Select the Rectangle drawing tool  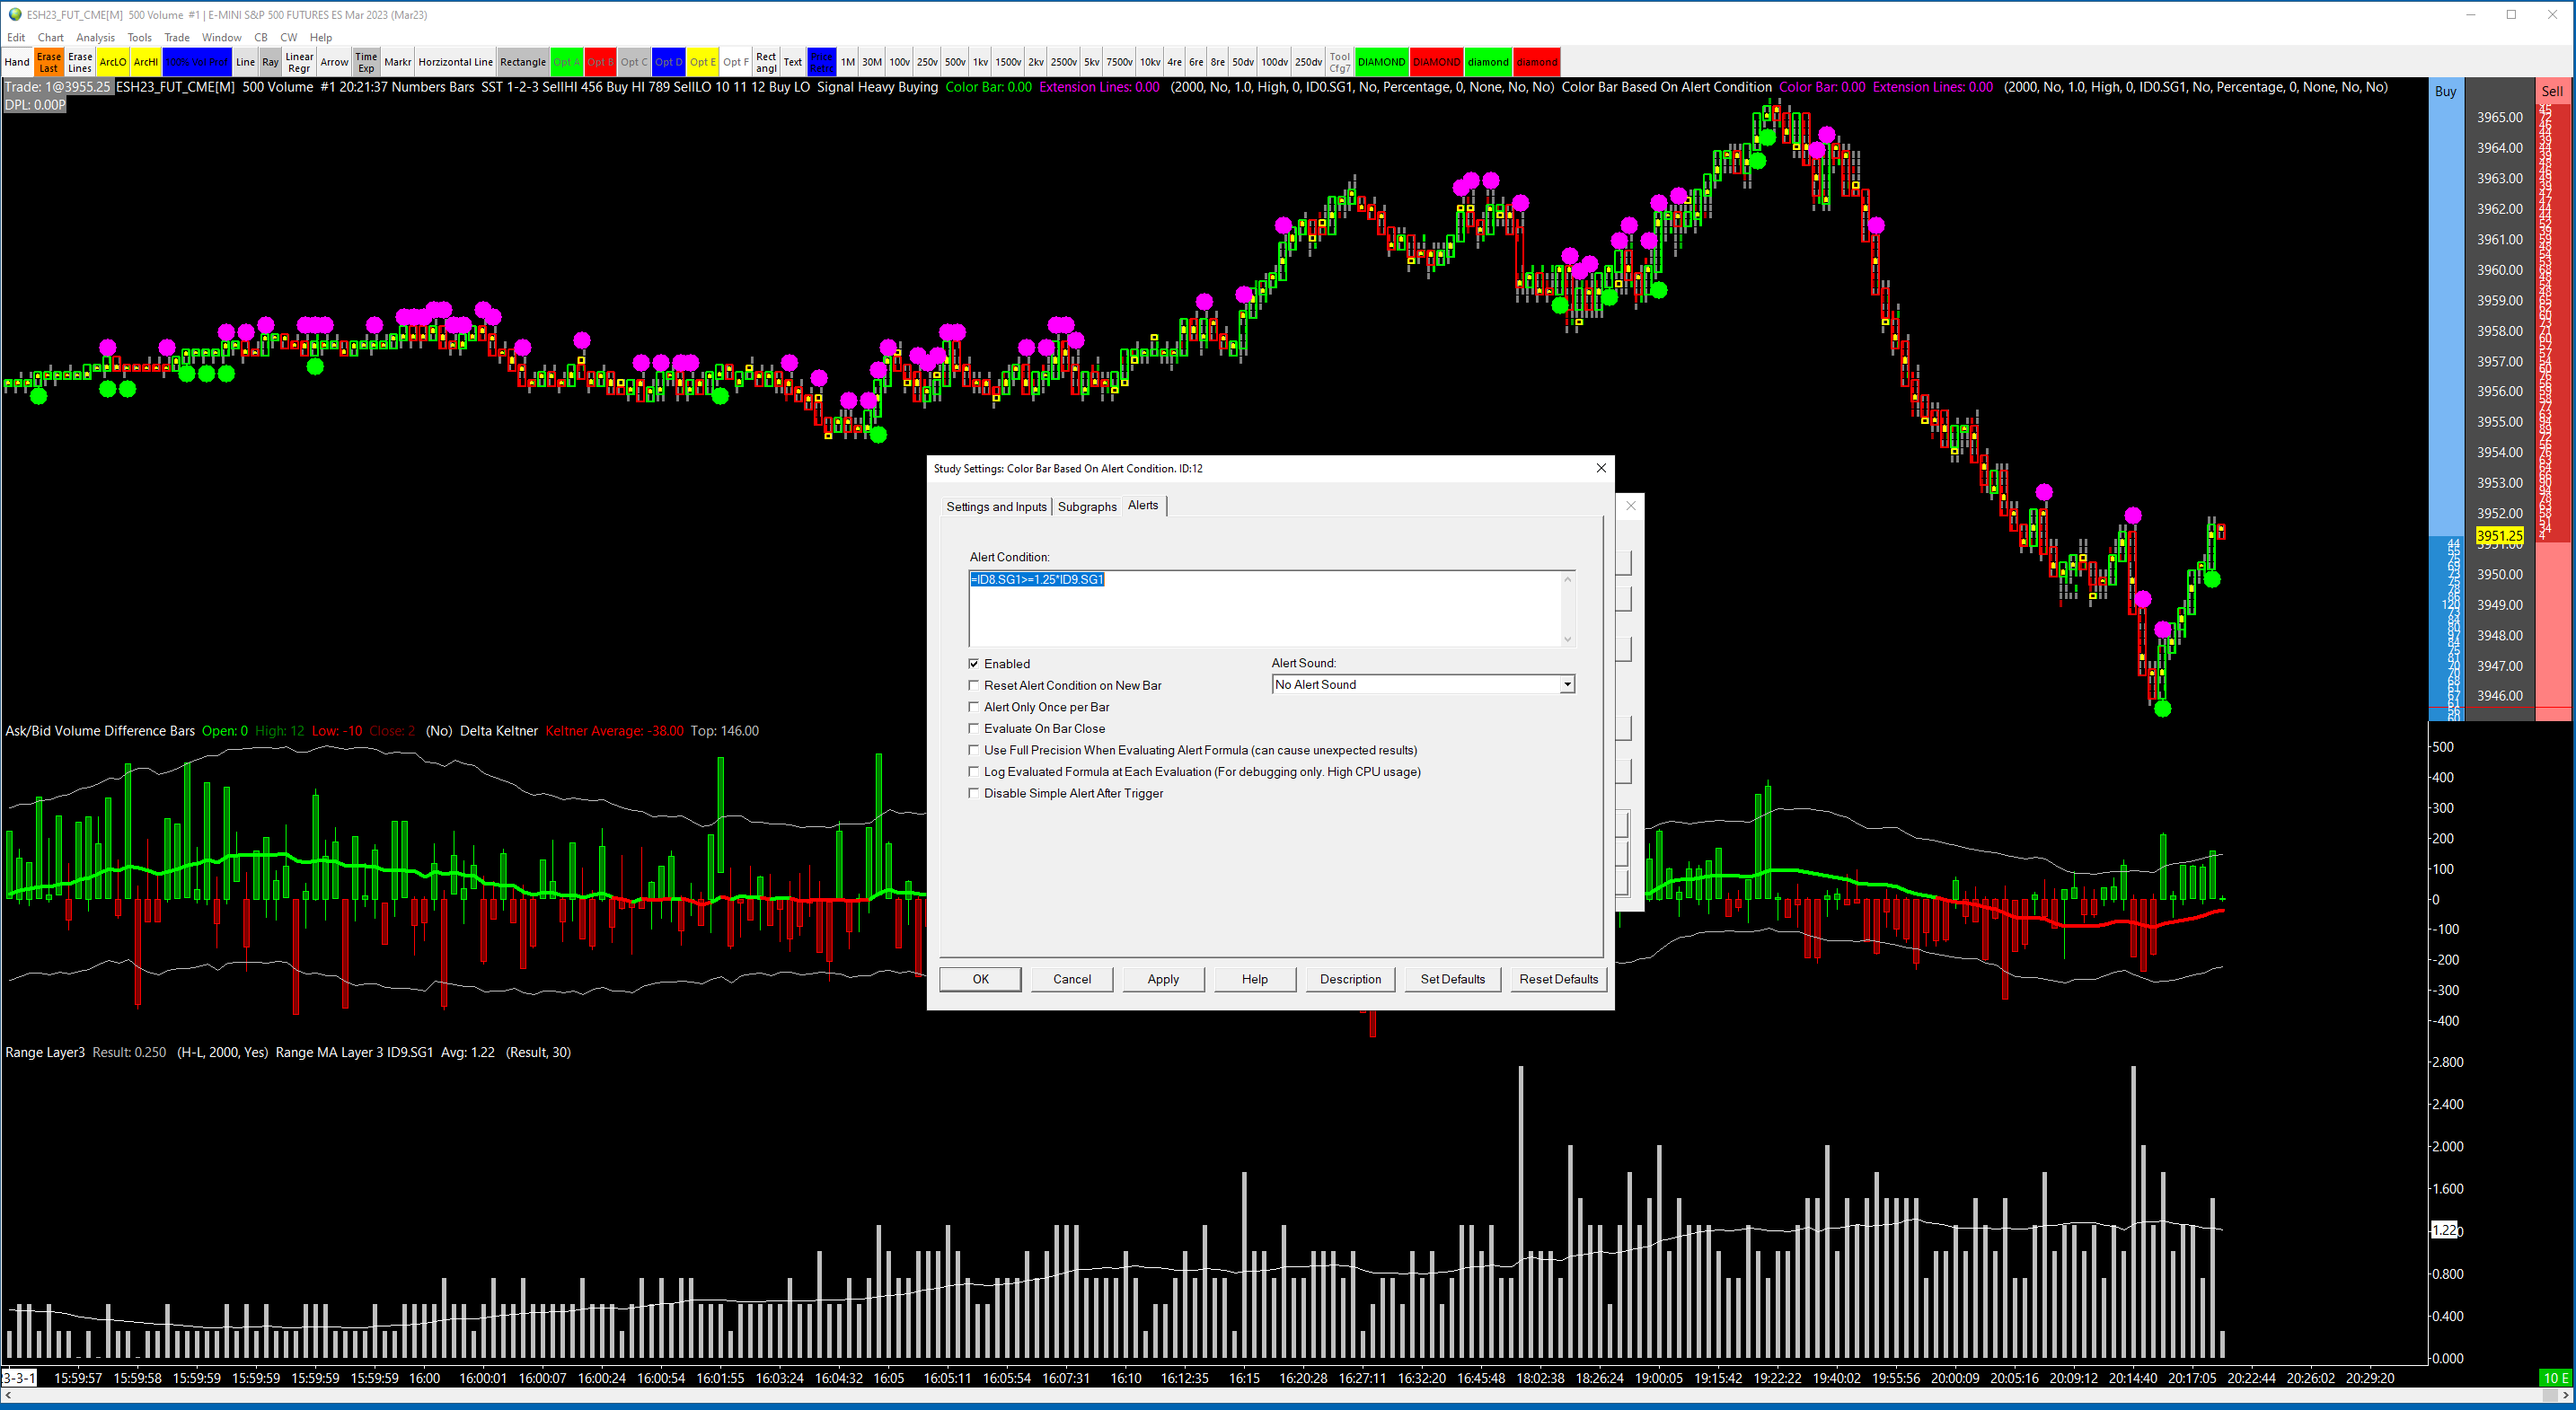(522, 62)
